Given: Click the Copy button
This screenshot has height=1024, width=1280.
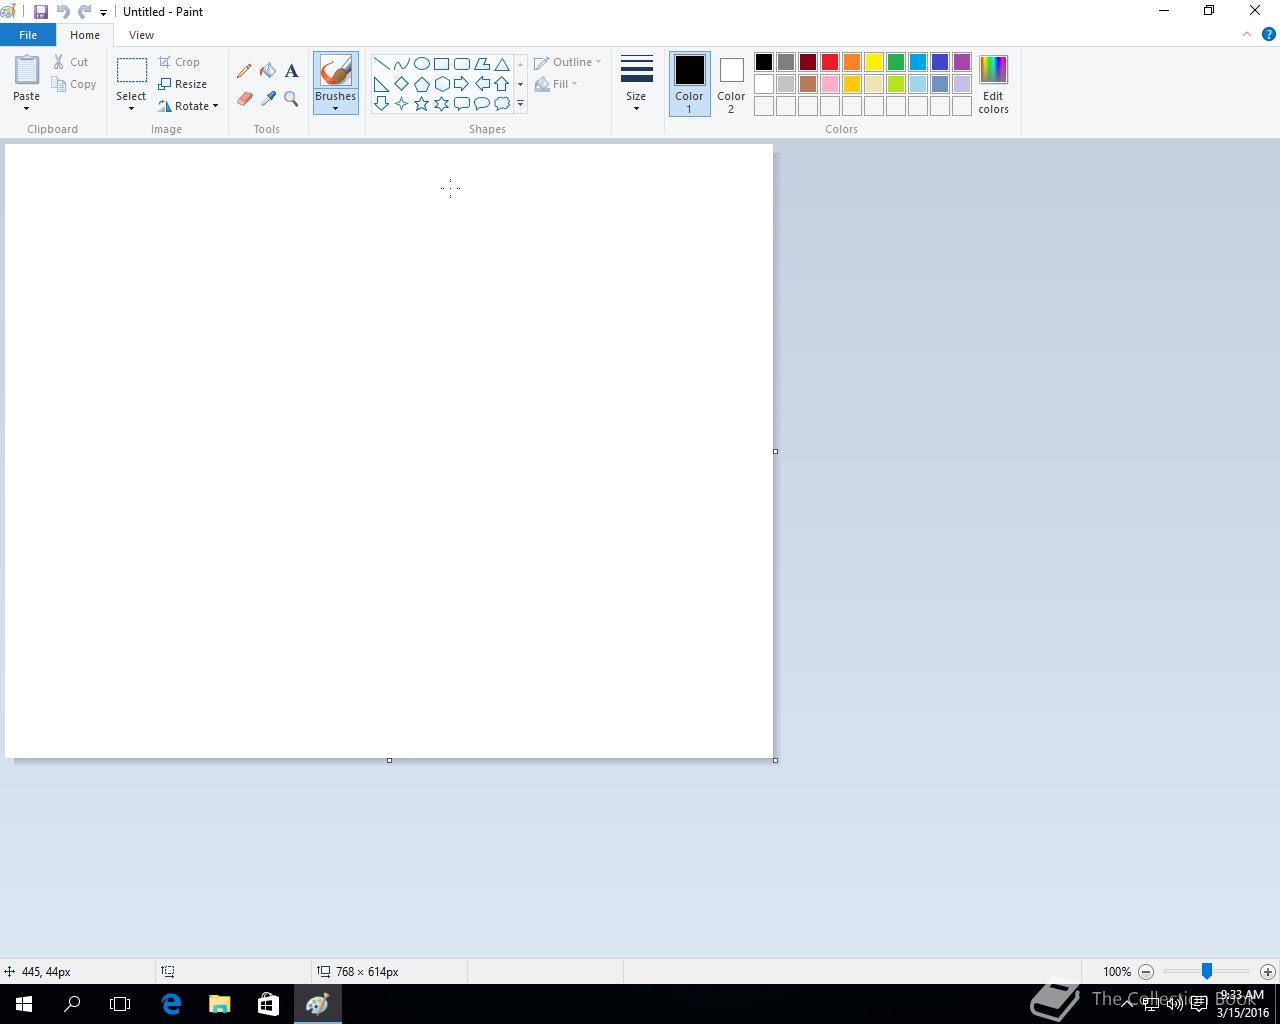Looking at the screenshot, I should coord(75,84).
